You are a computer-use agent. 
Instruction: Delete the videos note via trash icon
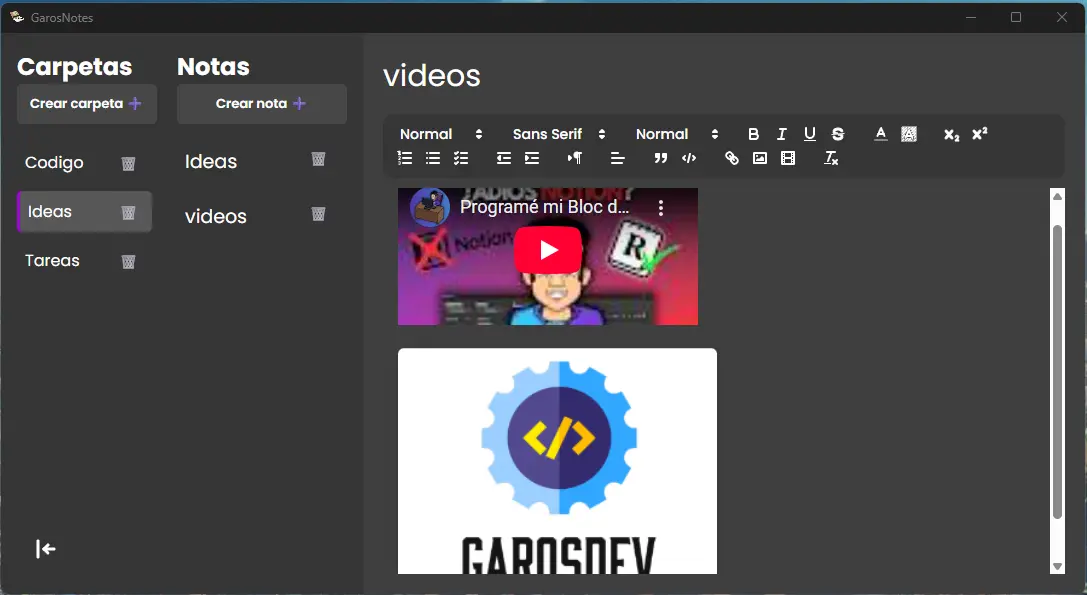pyautogui.click(x=318, y=214)
